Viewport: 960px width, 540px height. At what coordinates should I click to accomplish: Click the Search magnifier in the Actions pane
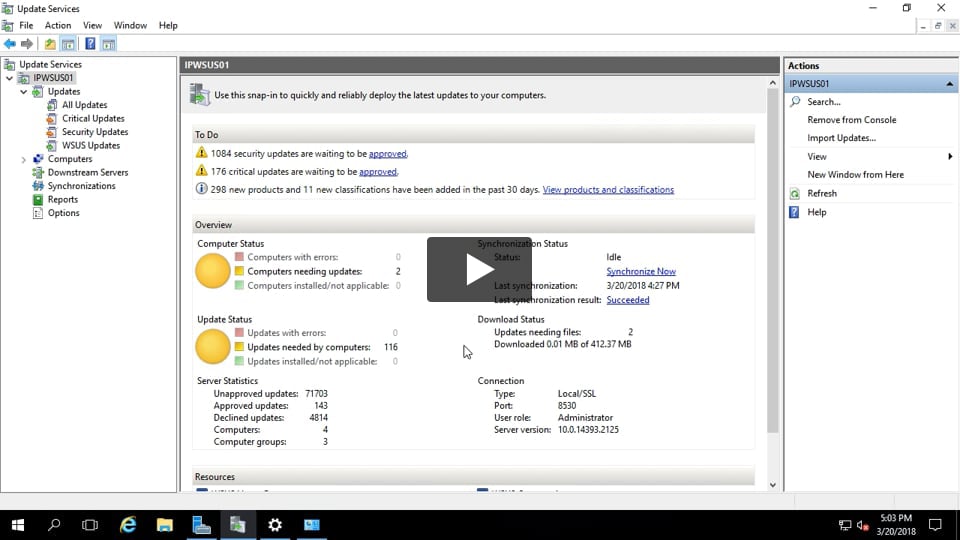point(795,102)
